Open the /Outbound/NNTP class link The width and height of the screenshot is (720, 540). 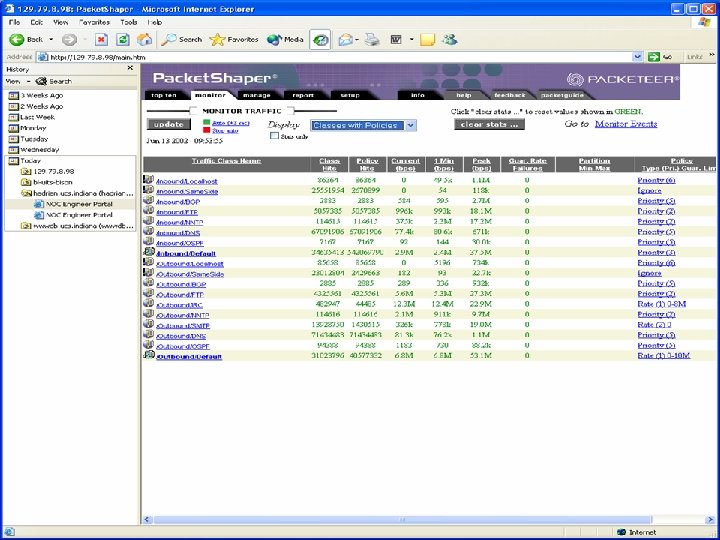coord(182,315)
